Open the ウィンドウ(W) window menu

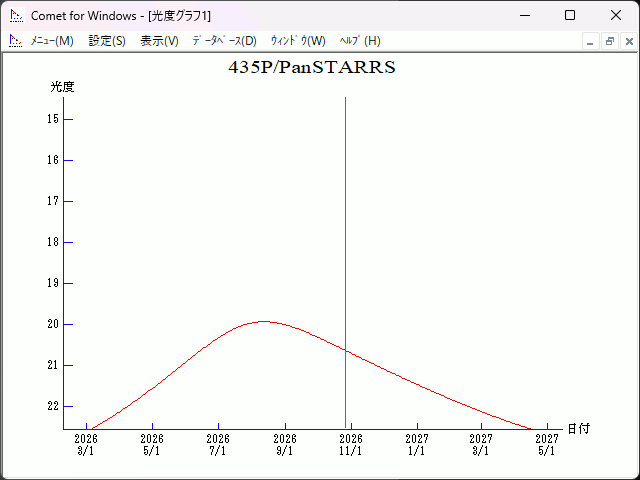pos(298,41)
